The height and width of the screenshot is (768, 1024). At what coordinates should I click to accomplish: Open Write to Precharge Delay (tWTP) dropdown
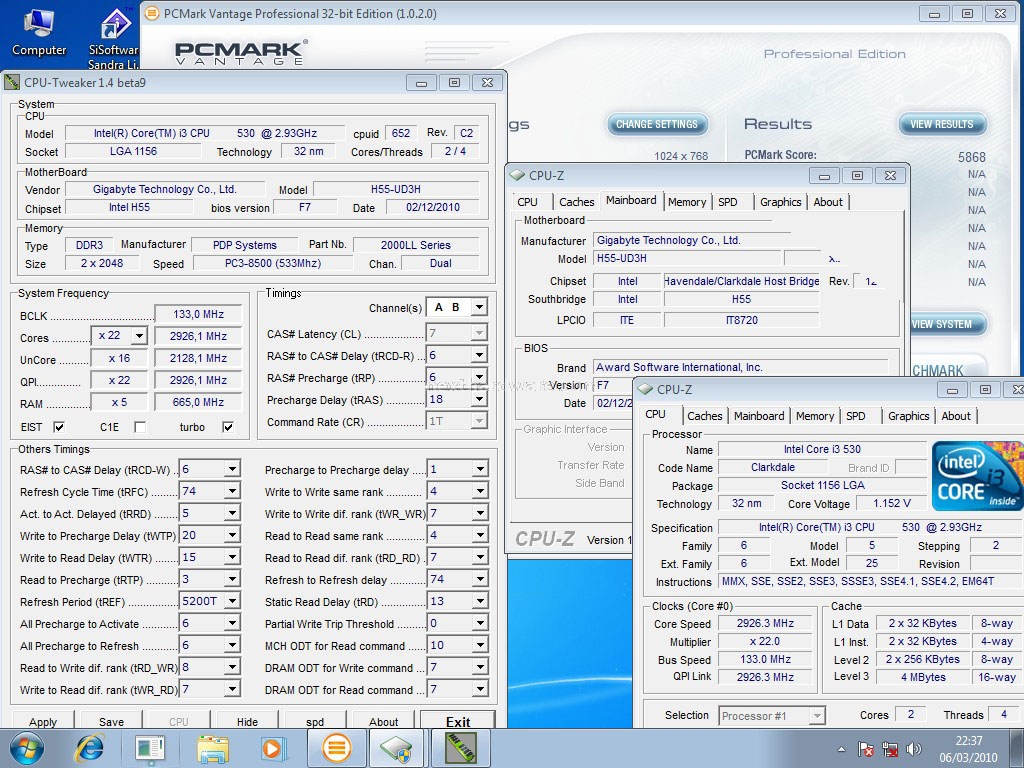tap(232, 536)
